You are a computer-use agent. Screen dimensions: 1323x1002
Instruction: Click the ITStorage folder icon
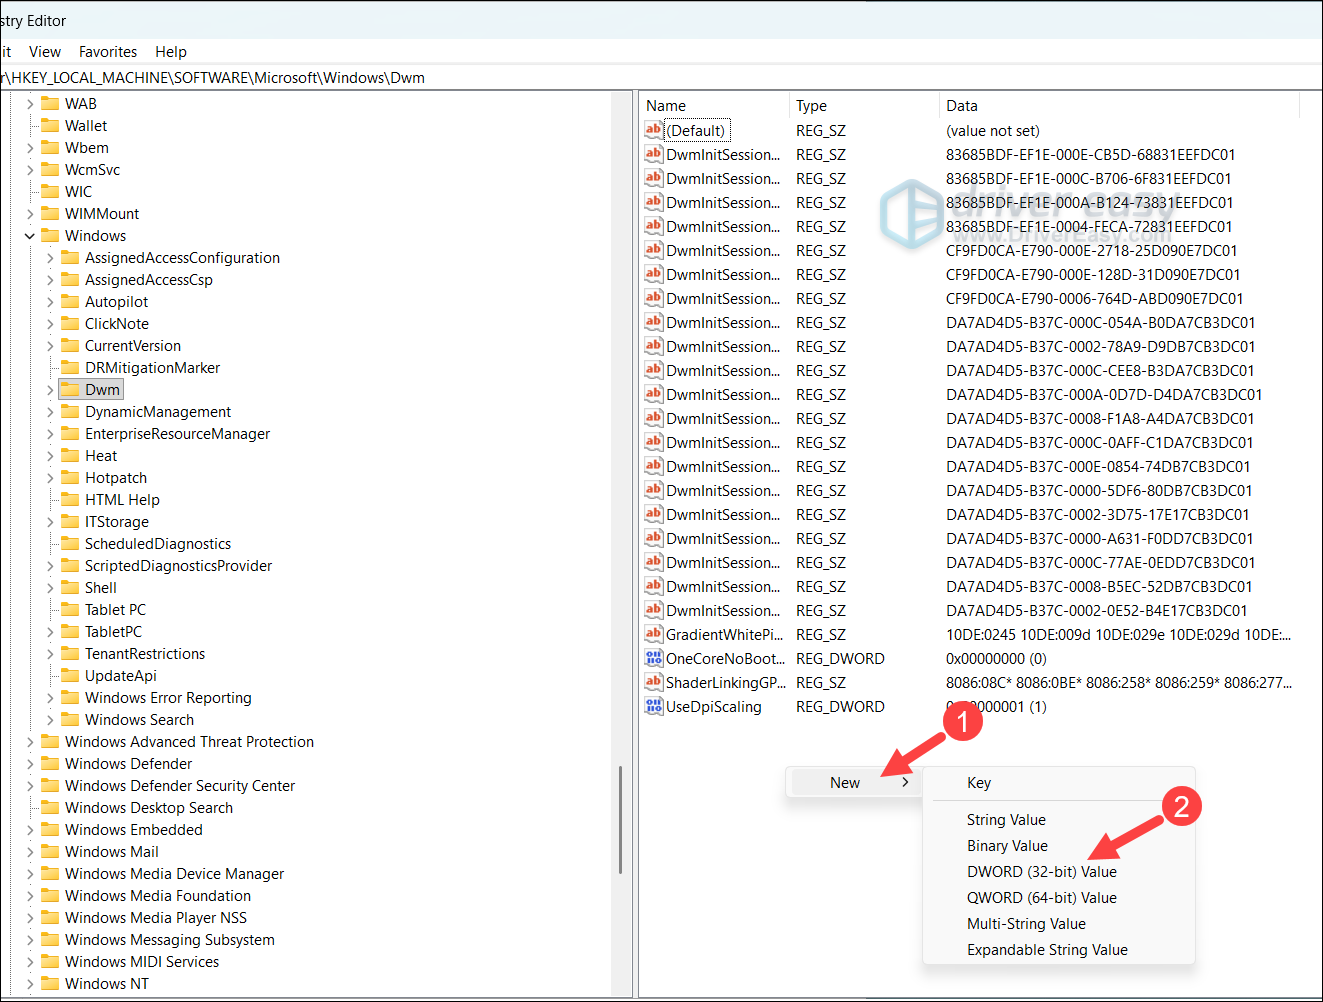click(x=70, y=521)
